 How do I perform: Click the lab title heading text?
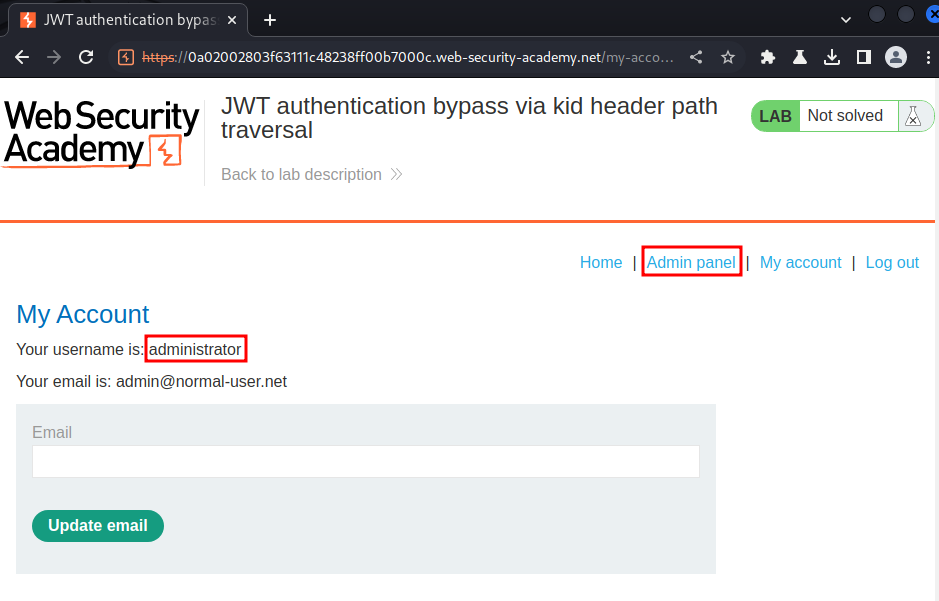pyautogui.click(x=469, y=118)
